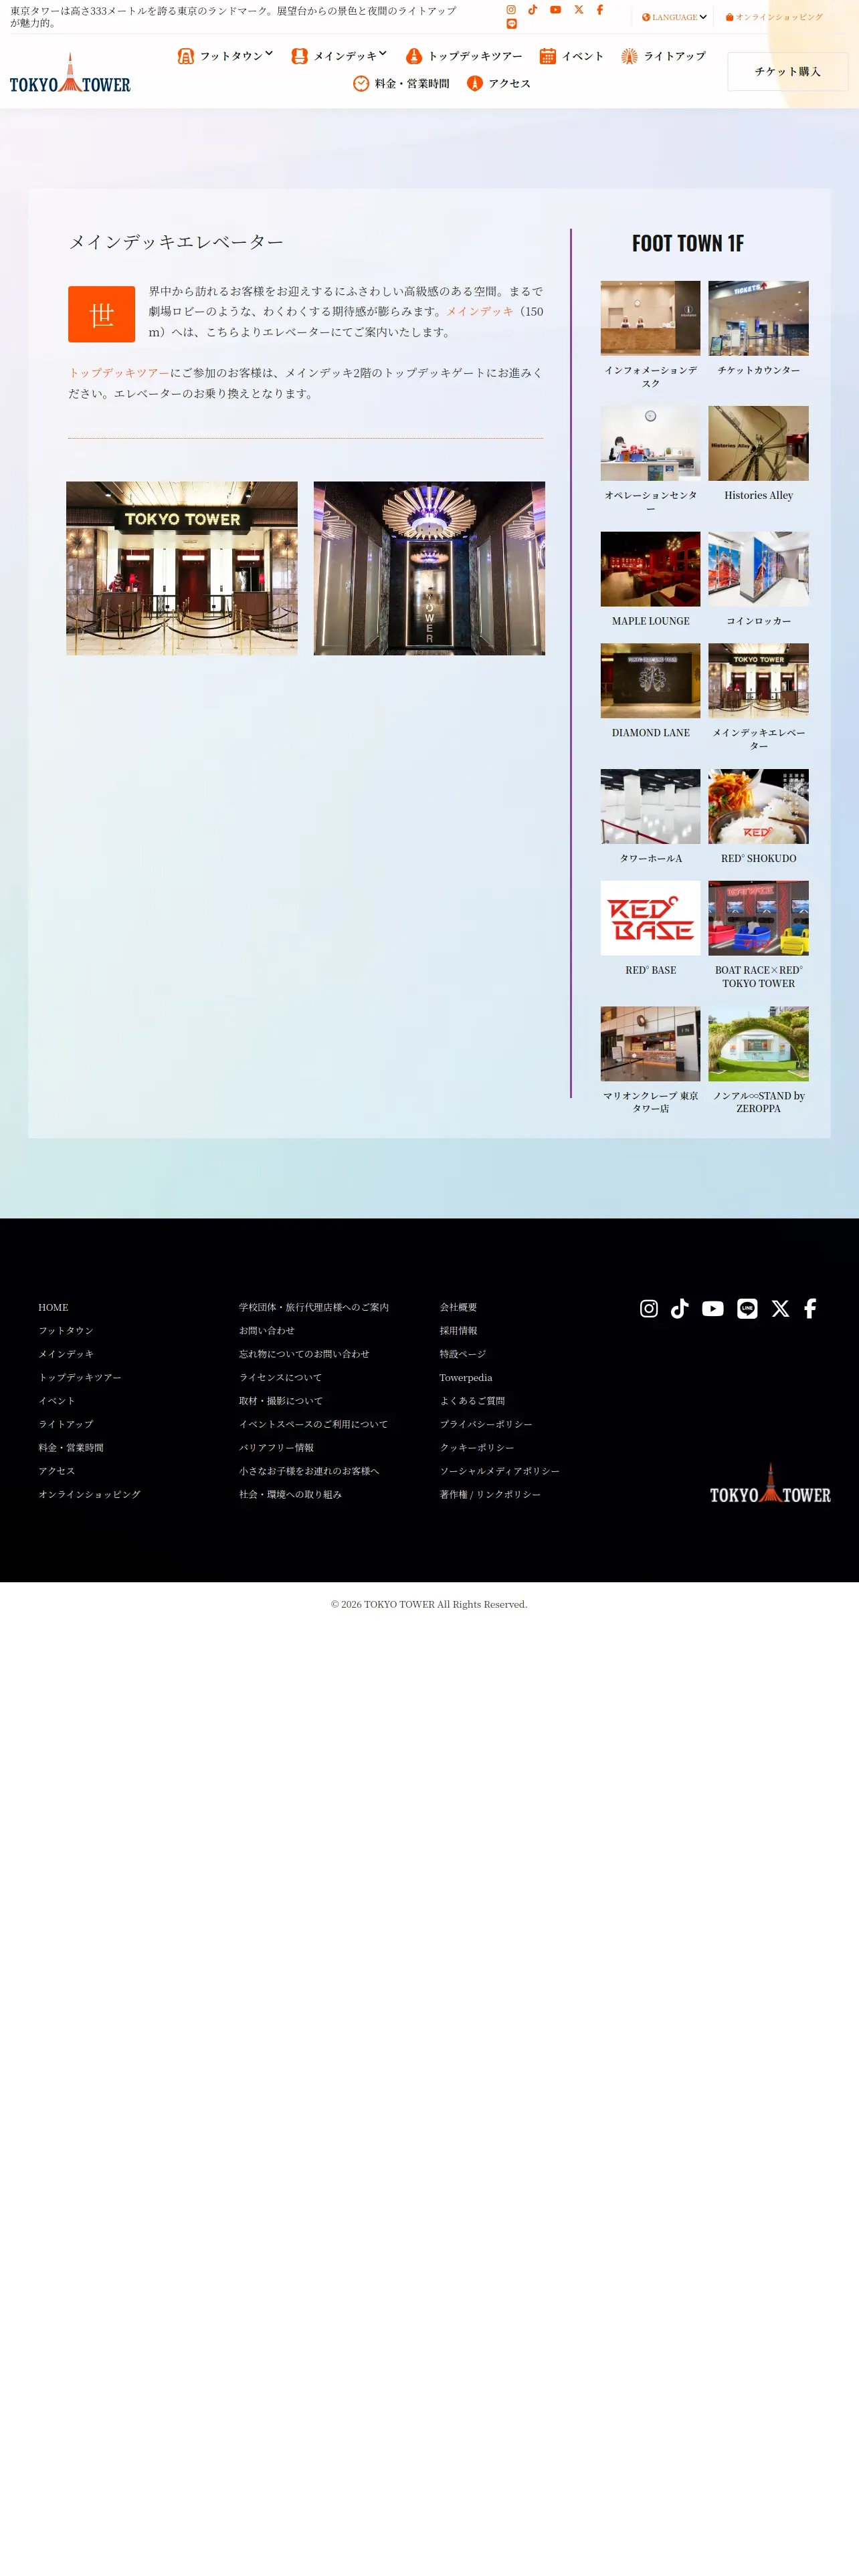The height and width of the screenshot is (2576, 859).
Task: Open TikTok icon in top header
Action: point(533,10)
